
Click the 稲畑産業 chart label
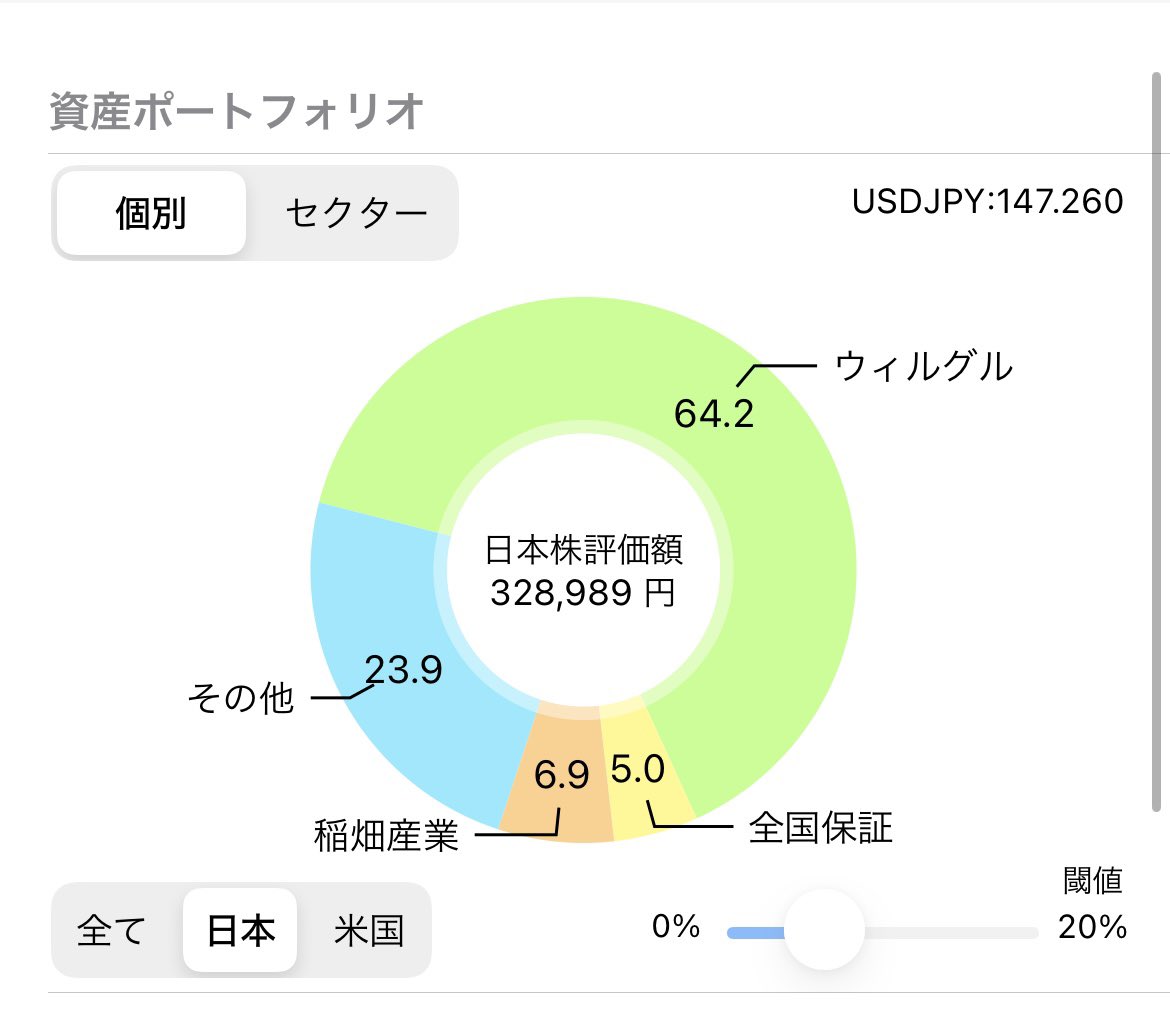386,835
